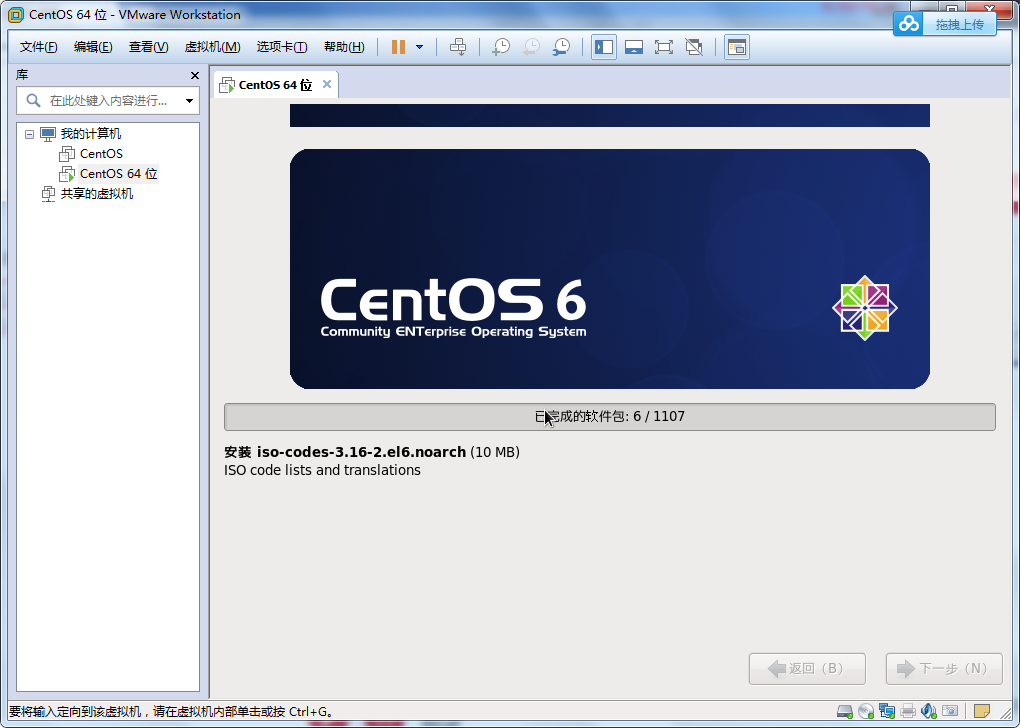Screen dimensions: 1020x728
Task: Open the 虚拟机(M) menu
Action: click(212, 47)
